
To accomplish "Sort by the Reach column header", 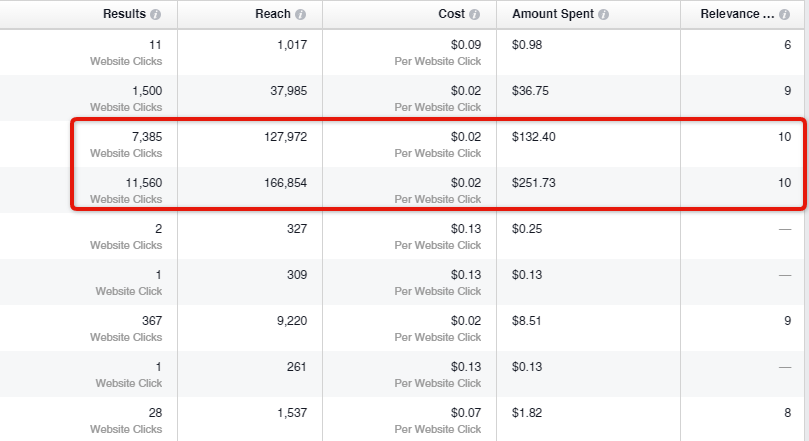I will (x=273, y=14).
